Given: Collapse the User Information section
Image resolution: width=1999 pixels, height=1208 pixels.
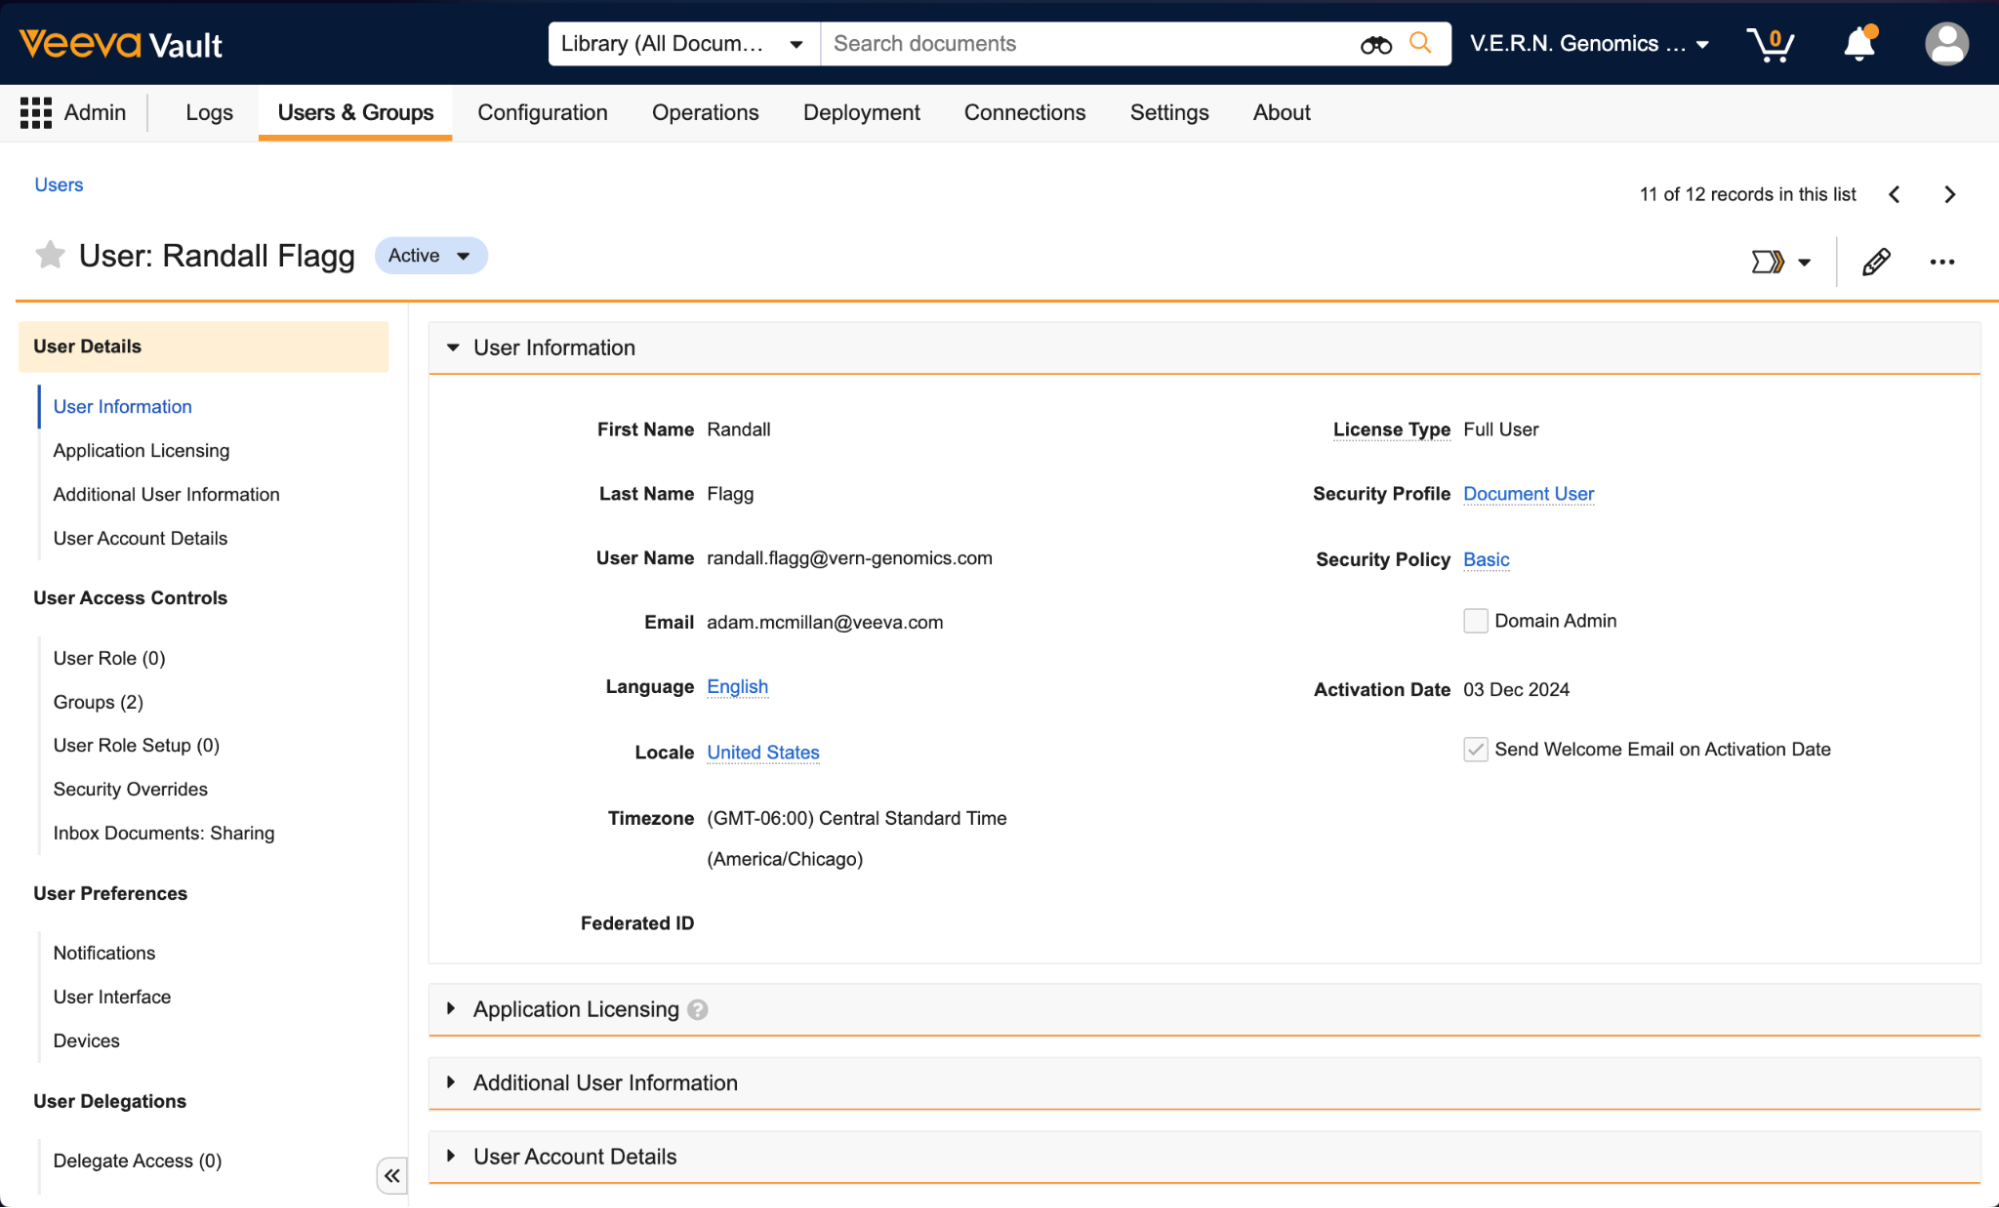Looking at the screenshot, I should [x=453, y=348].
